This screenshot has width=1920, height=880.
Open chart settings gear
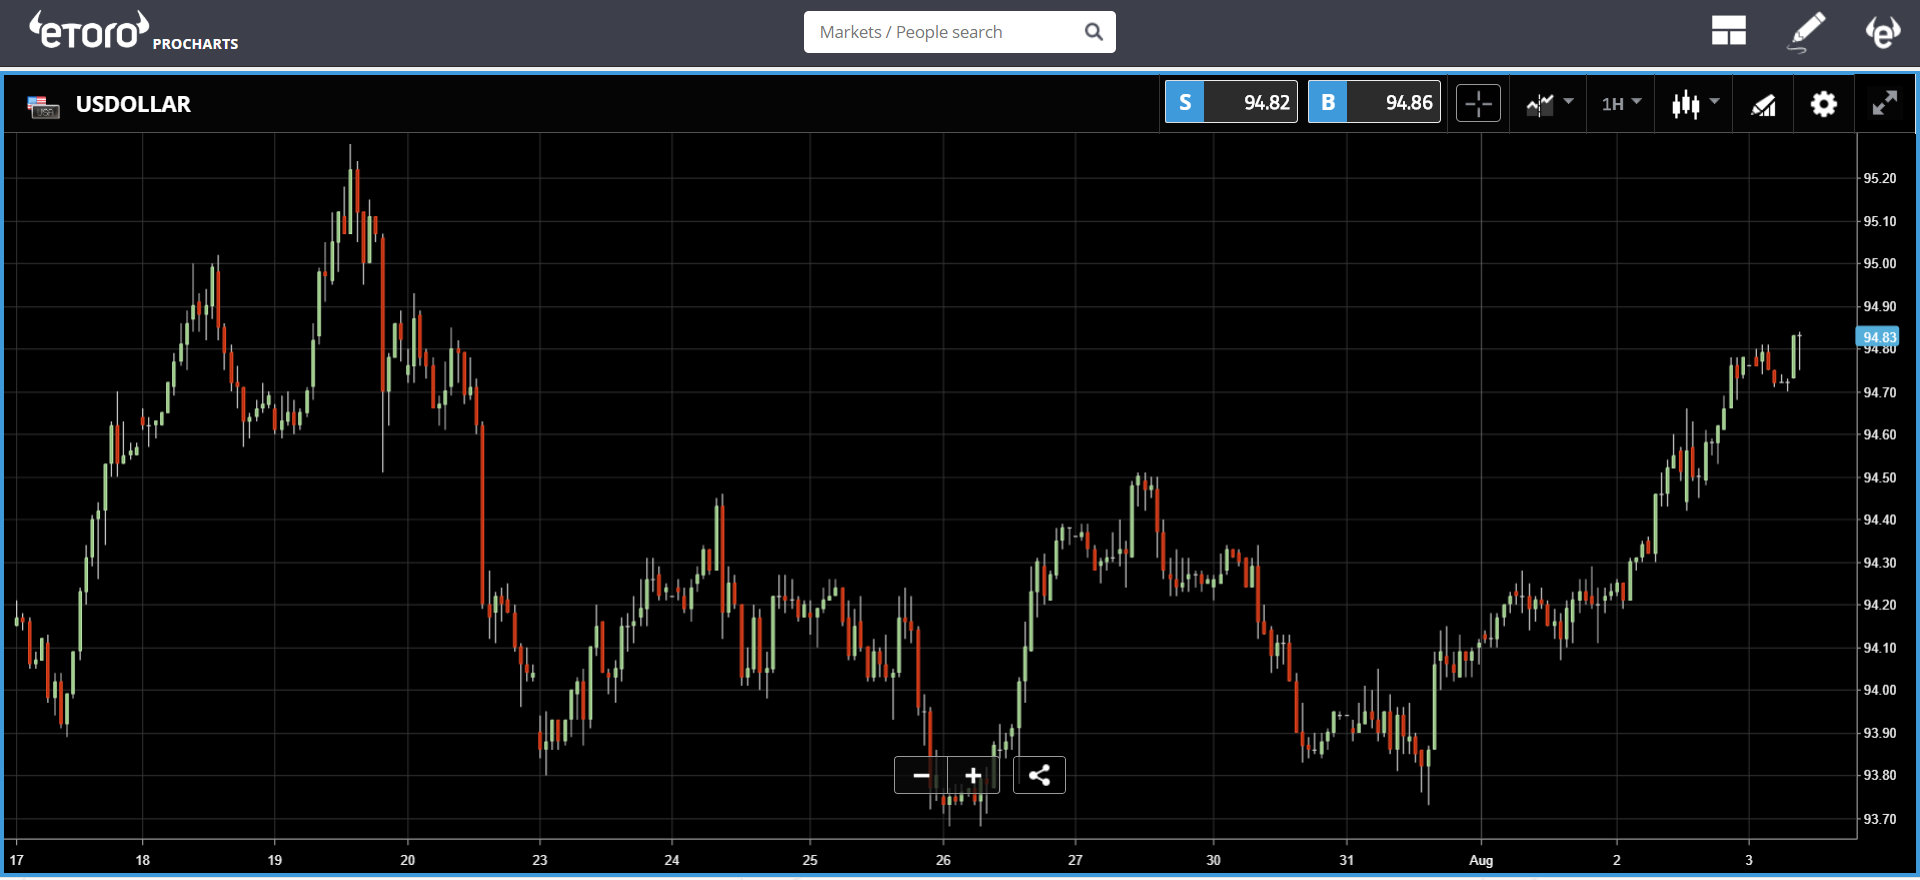click(x=1823, y=104)
